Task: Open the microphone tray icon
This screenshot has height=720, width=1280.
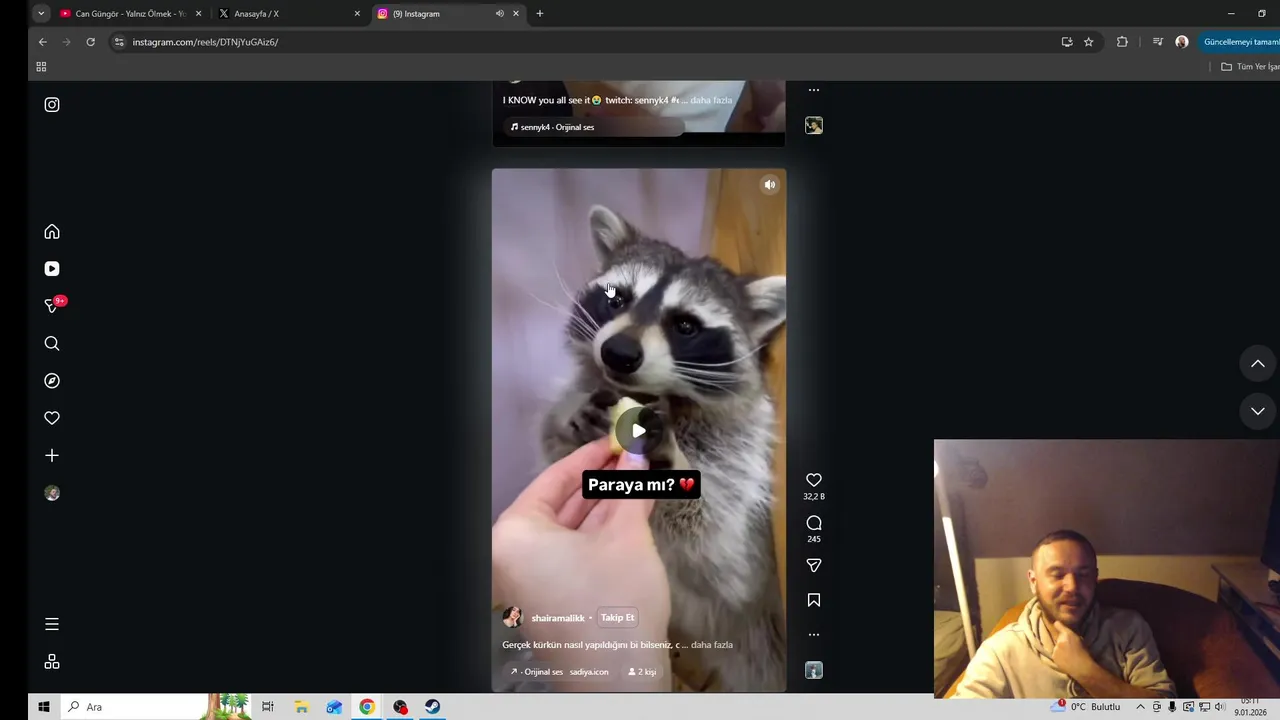Action: [1172, 707]
